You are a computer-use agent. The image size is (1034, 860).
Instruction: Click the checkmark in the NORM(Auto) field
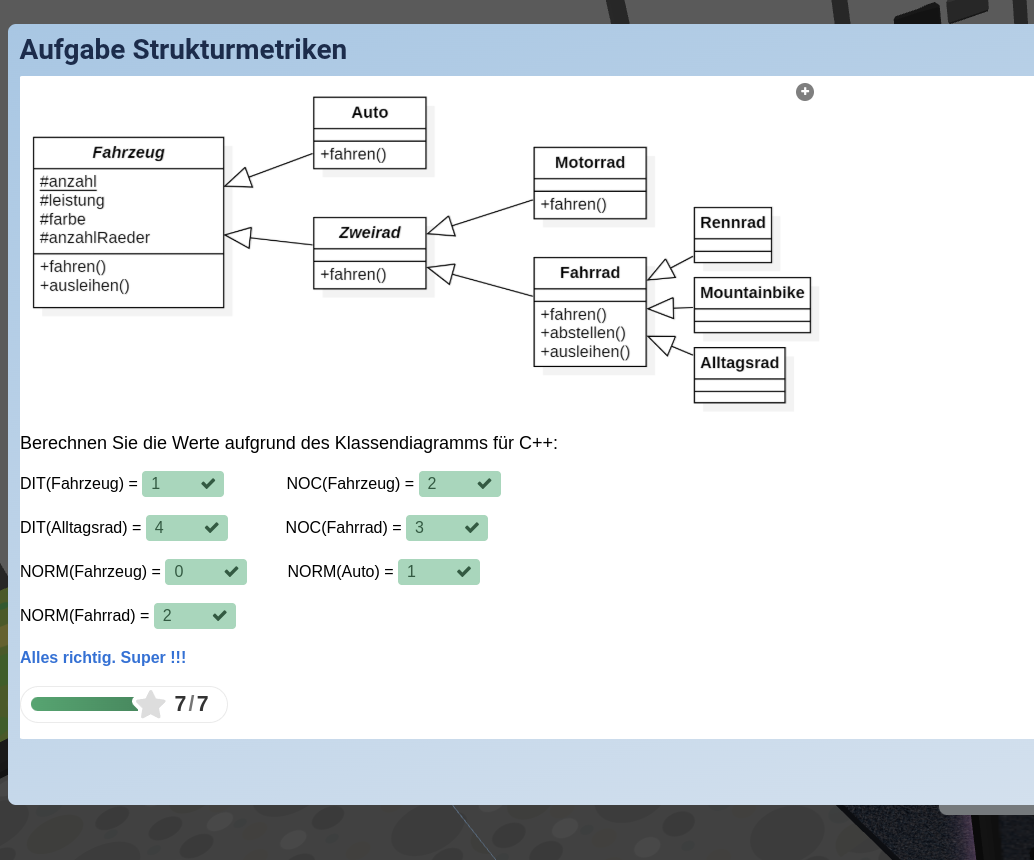tap(463, 571)
